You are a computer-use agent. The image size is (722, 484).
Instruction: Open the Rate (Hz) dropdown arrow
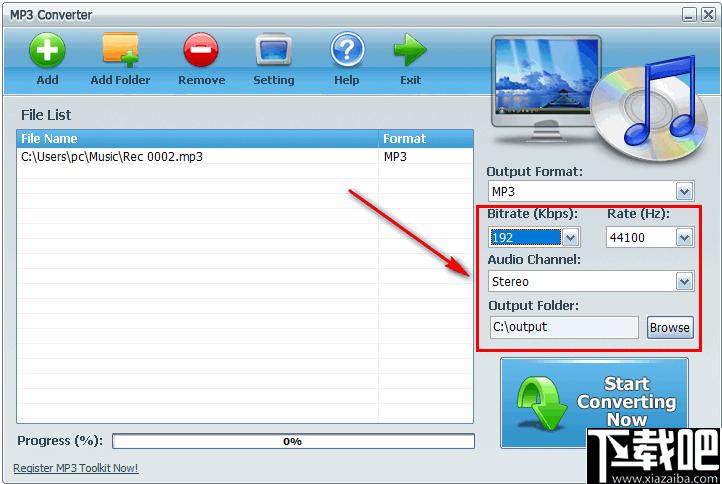click(x=684, y=238)
